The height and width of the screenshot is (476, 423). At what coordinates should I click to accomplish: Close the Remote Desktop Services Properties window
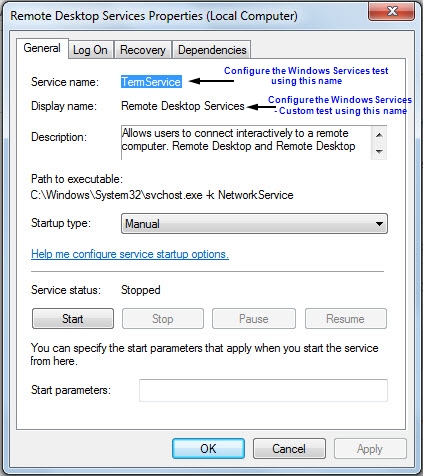click(x=392, y=11)
